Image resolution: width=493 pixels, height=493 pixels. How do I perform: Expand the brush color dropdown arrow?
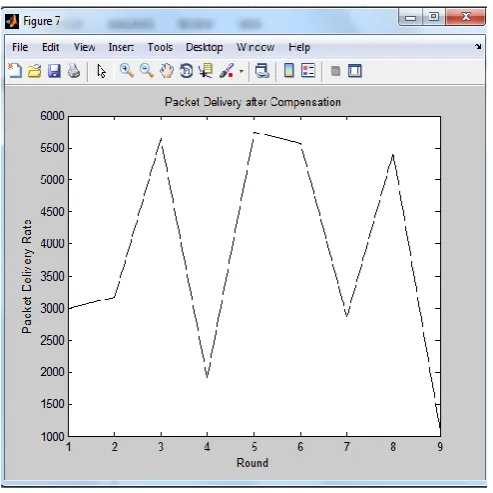(x=241, y=71)
